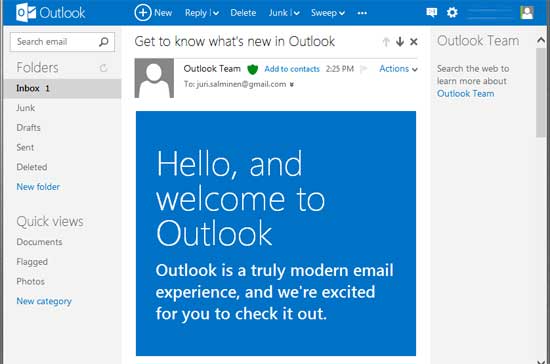This screenshot has width=550, height=364.
Task: Click the Reply button
Action: 196,13
